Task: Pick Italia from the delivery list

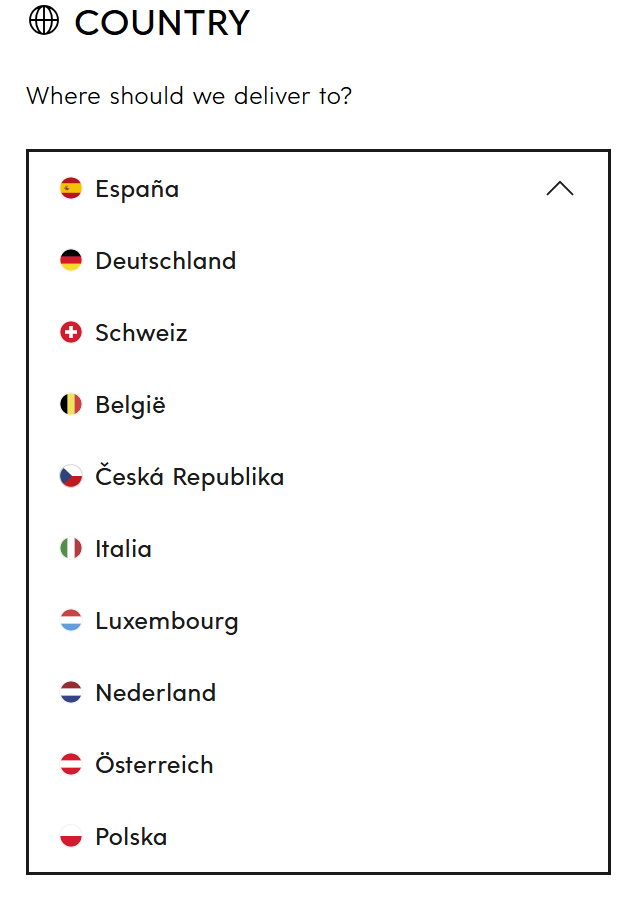Action: point(123,548)
